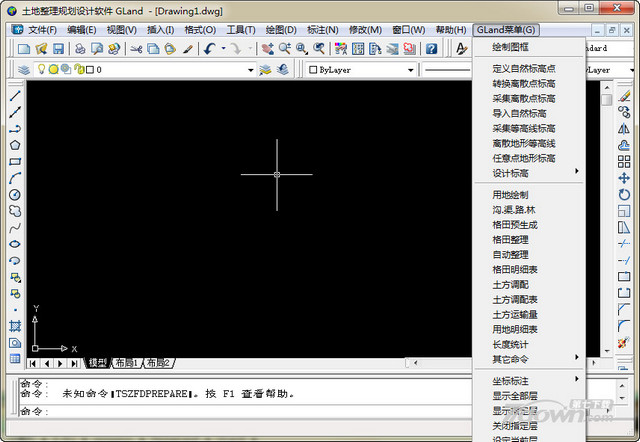Go to last layout tab arrow button
Screen dimensions: 640x442
(74, 363)
